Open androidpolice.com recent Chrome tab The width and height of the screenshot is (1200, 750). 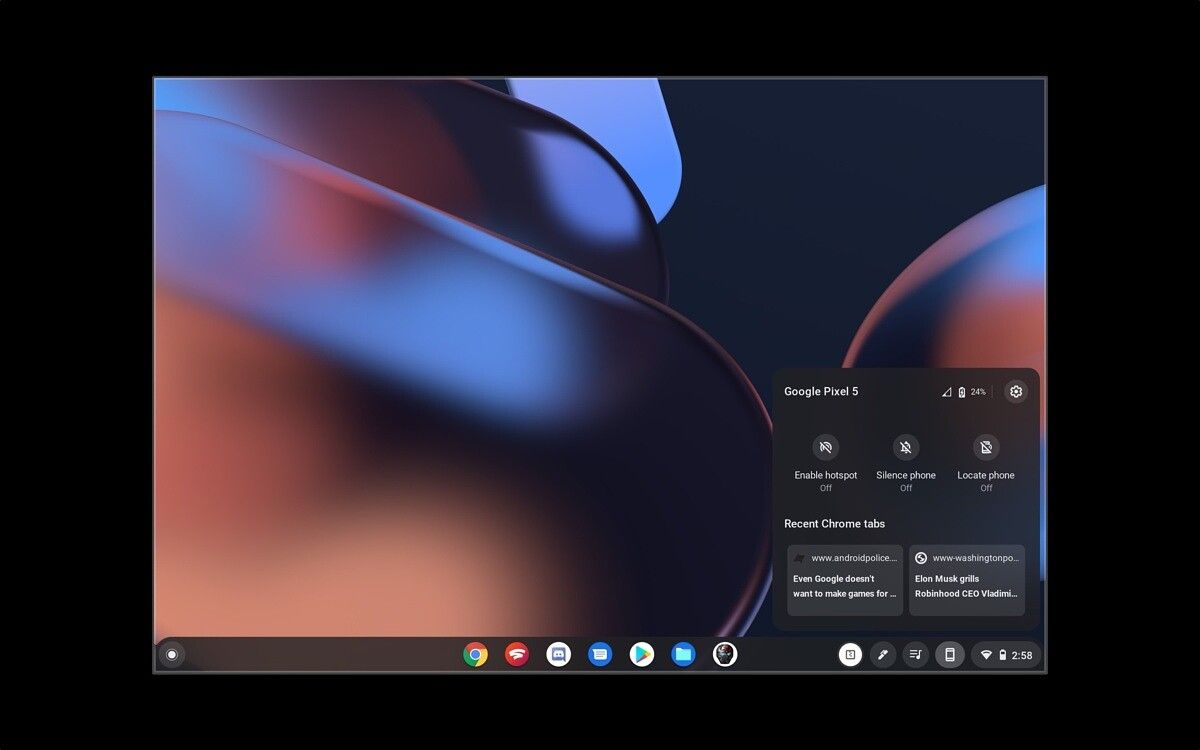coord(845,580)
